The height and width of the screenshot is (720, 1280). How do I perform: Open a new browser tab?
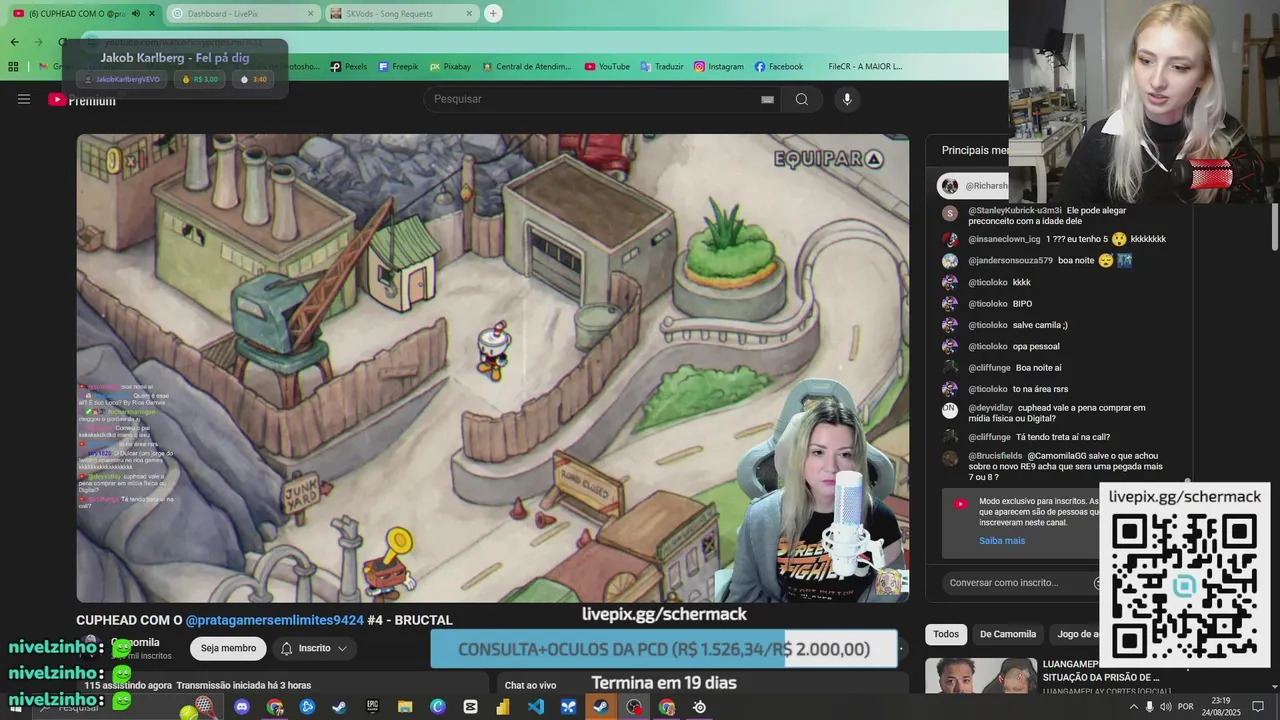click(493, 13)
